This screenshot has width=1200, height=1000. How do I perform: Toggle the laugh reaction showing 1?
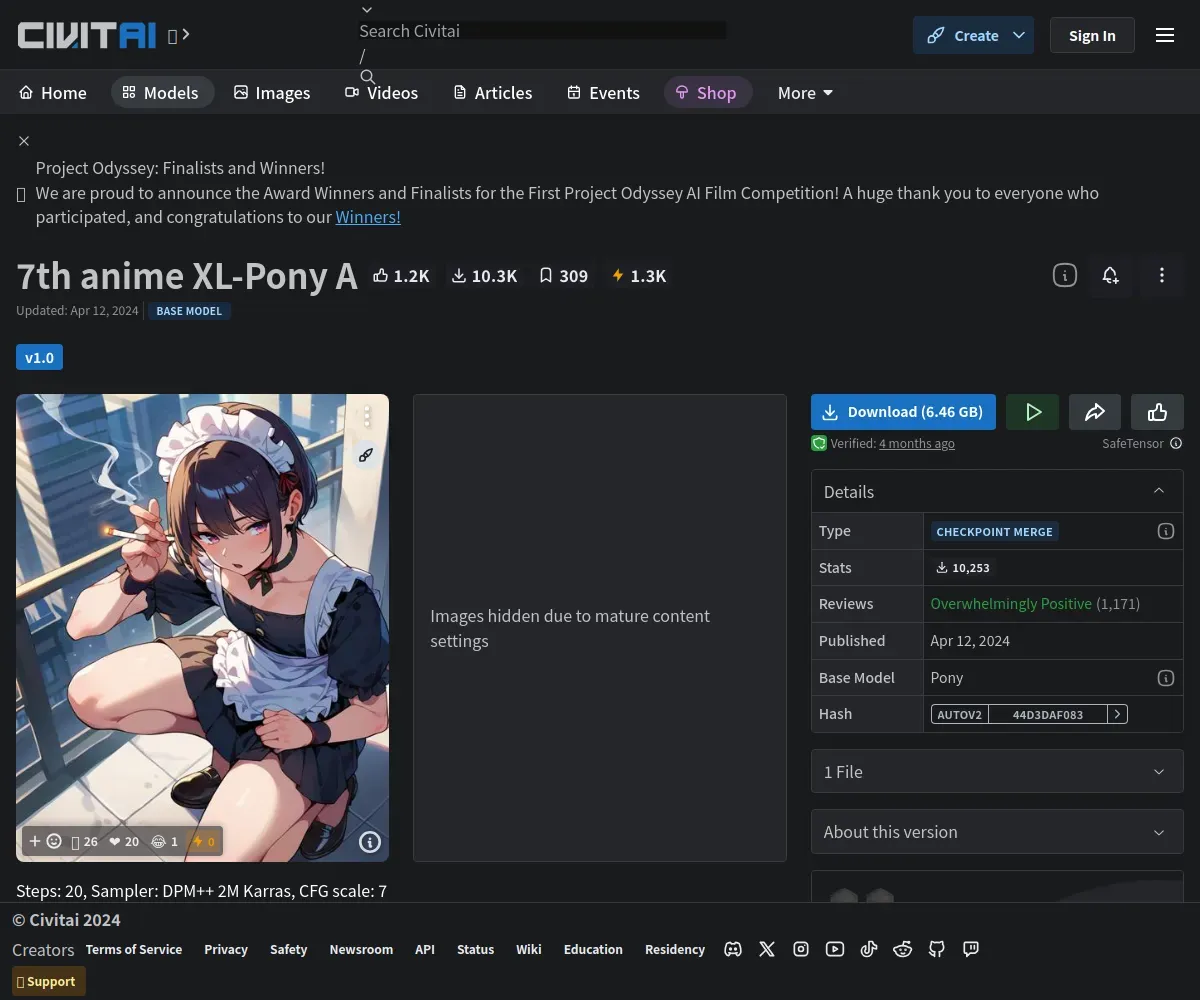click(164, 841)
